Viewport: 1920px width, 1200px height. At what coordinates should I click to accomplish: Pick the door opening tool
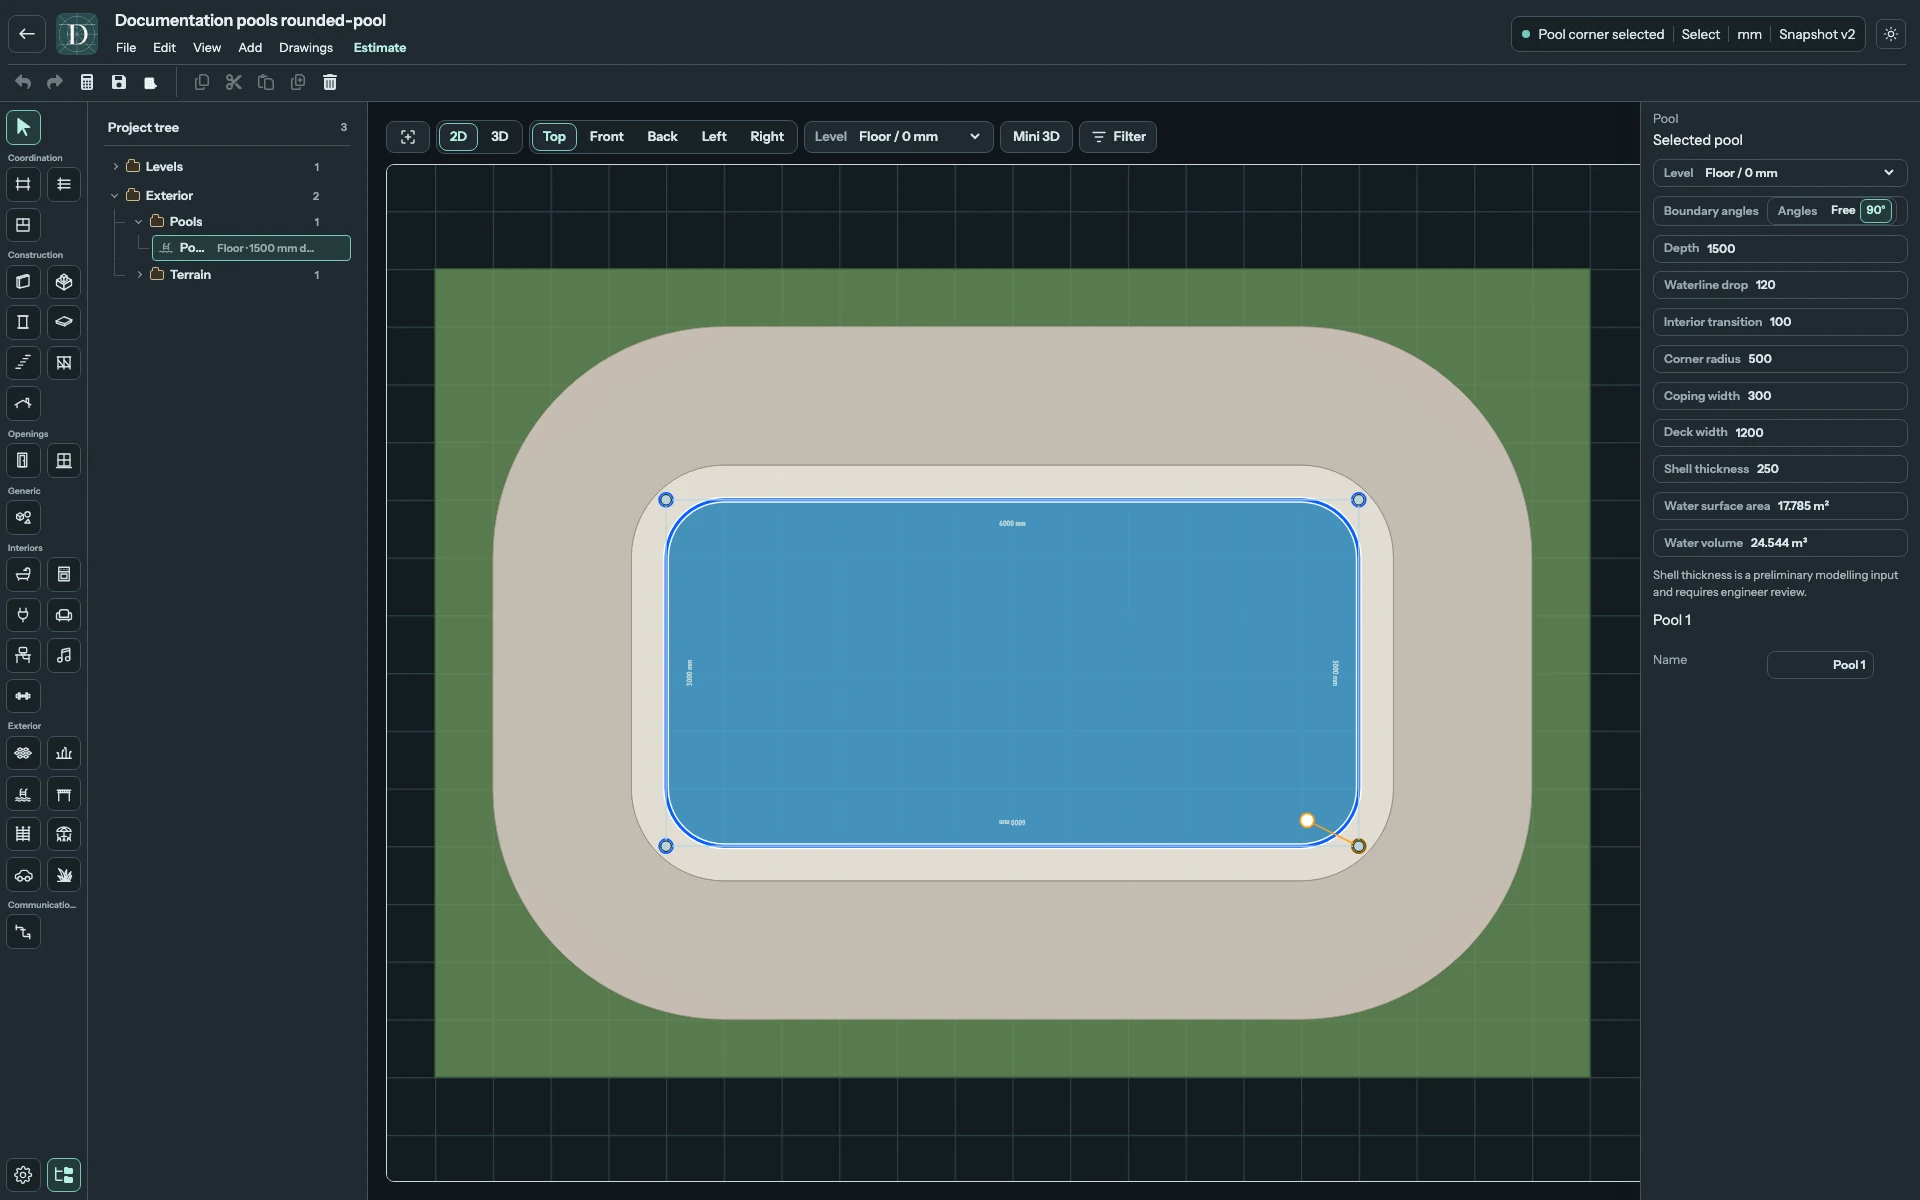tap(23, 461)
